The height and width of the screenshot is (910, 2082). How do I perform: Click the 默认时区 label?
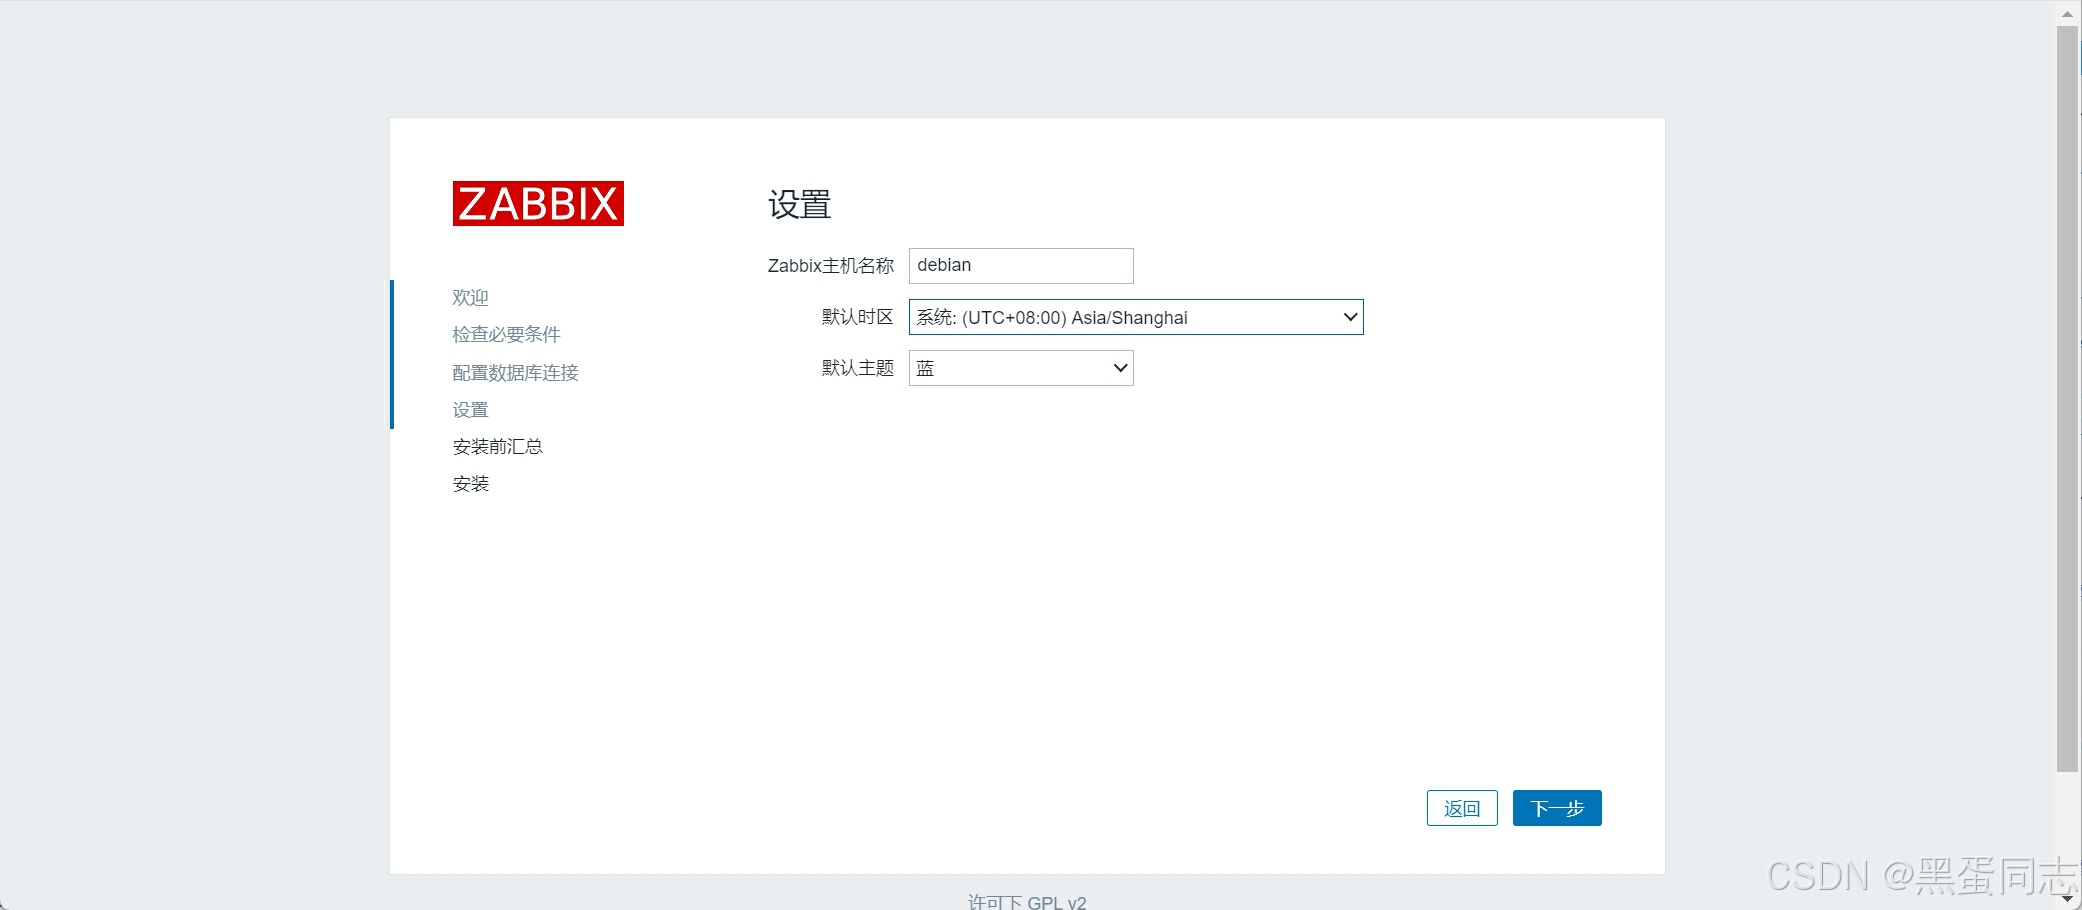[x=858, y=317]
